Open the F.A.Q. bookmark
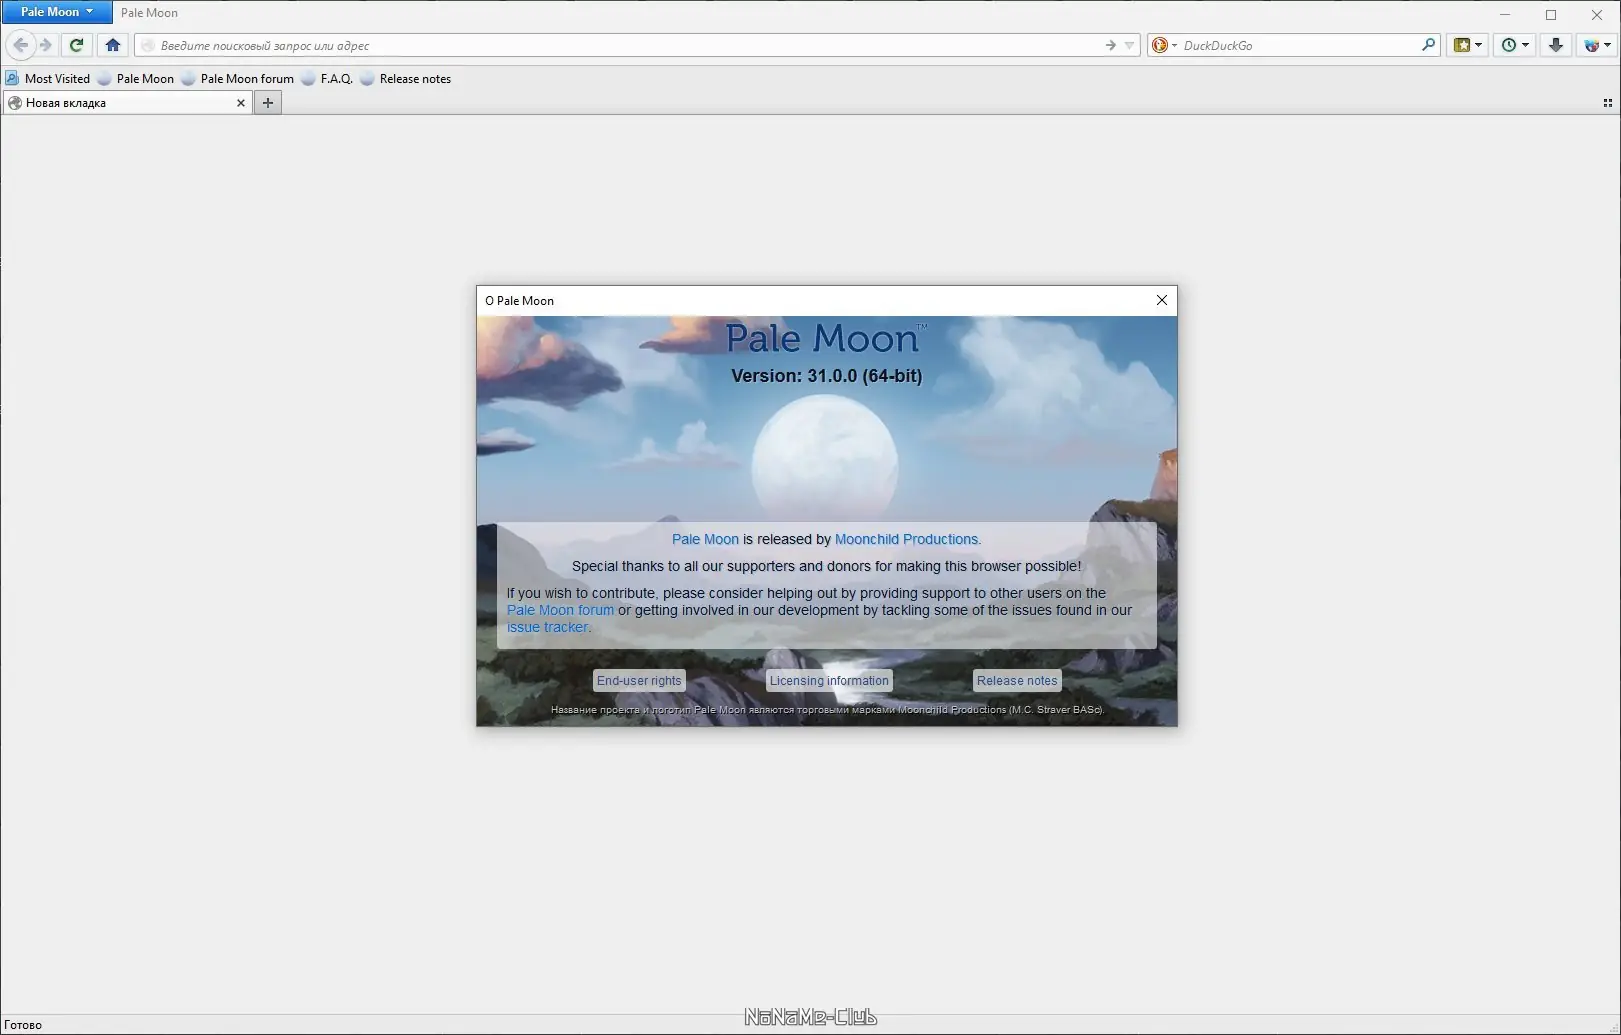 click(x=327, y=79)
